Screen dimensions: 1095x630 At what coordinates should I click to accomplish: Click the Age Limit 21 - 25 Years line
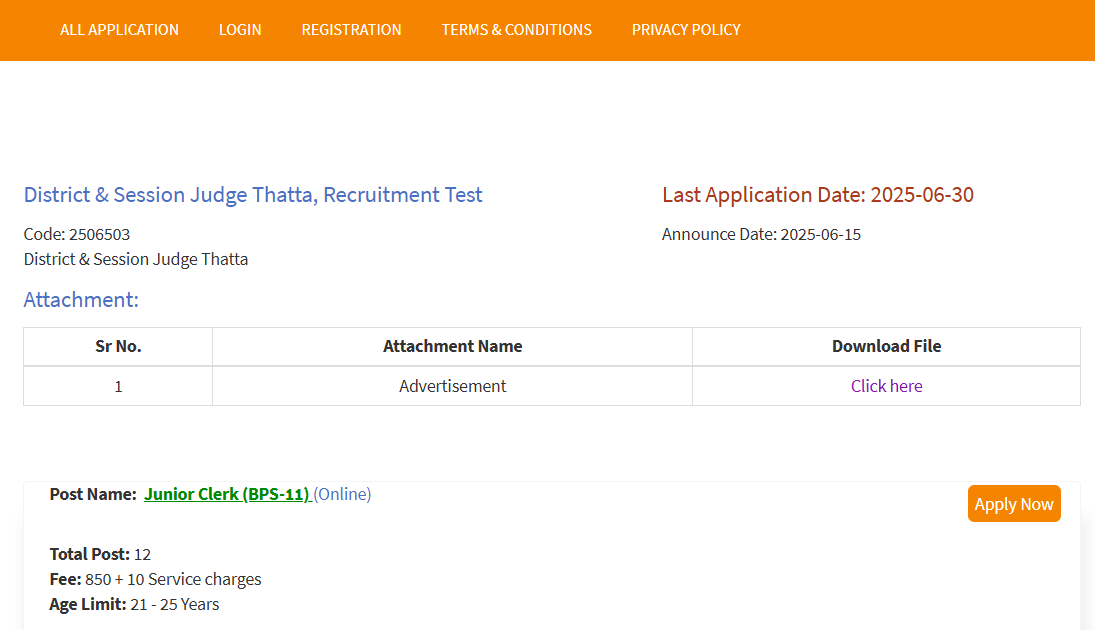click(x=134, y=605)
